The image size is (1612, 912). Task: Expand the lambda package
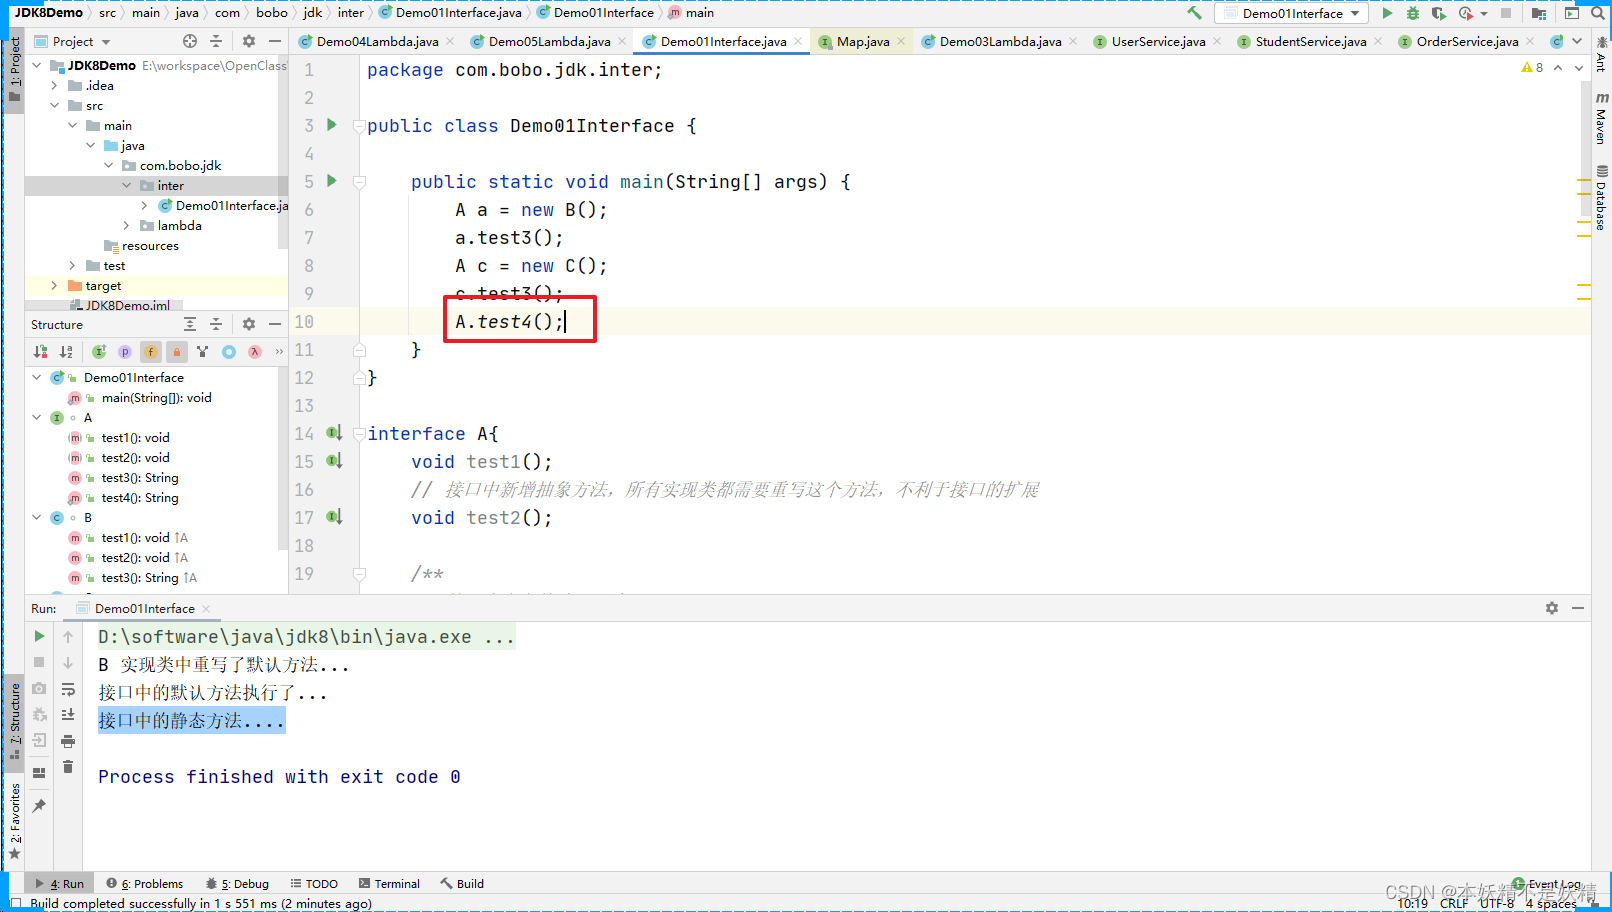point(126,225)
